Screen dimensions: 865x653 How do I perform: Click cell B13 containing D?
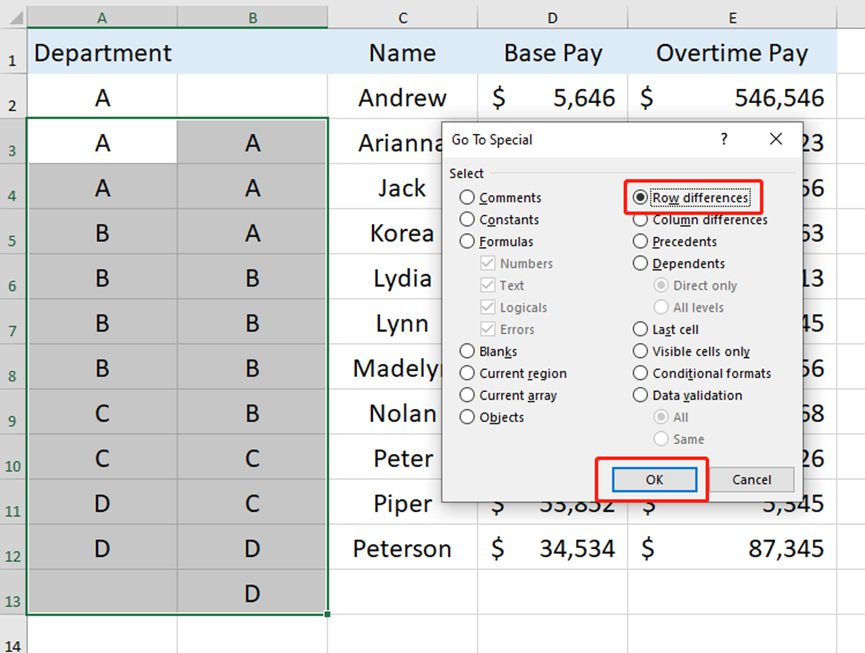tap(252, 592)
